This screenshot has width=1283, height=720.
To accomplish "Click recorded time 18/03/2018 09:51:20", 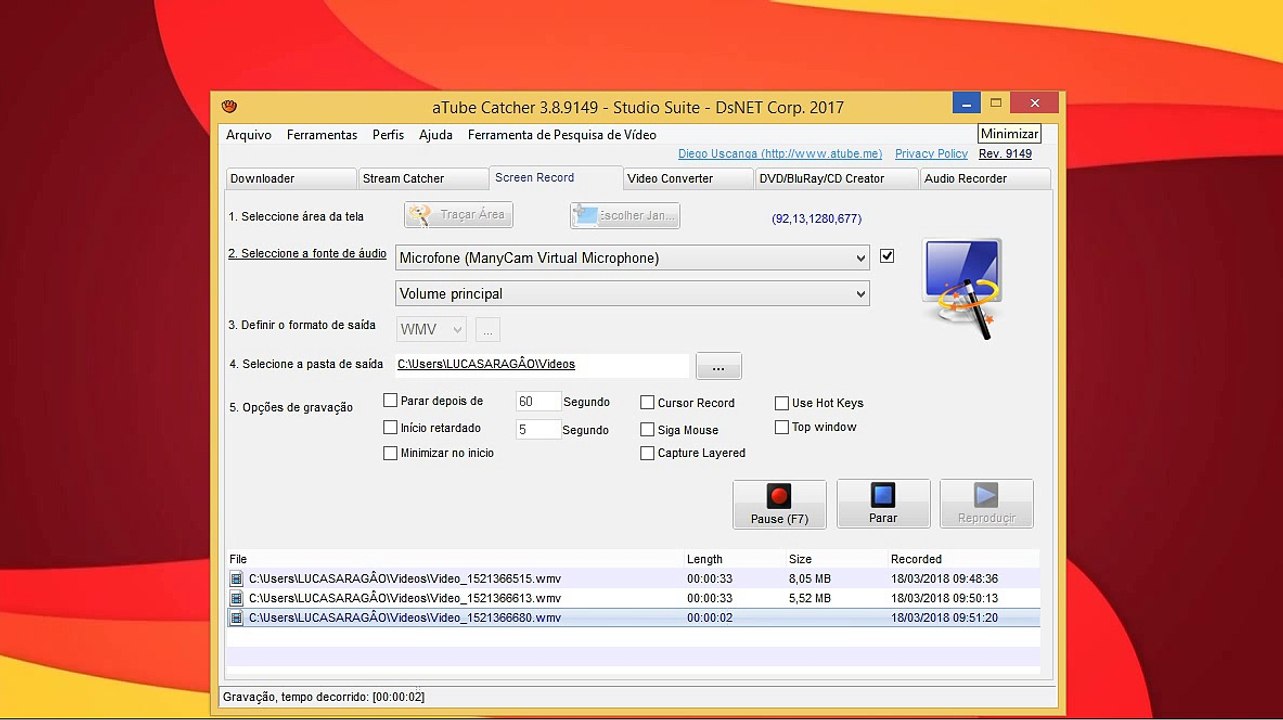I will click(944, 618).
